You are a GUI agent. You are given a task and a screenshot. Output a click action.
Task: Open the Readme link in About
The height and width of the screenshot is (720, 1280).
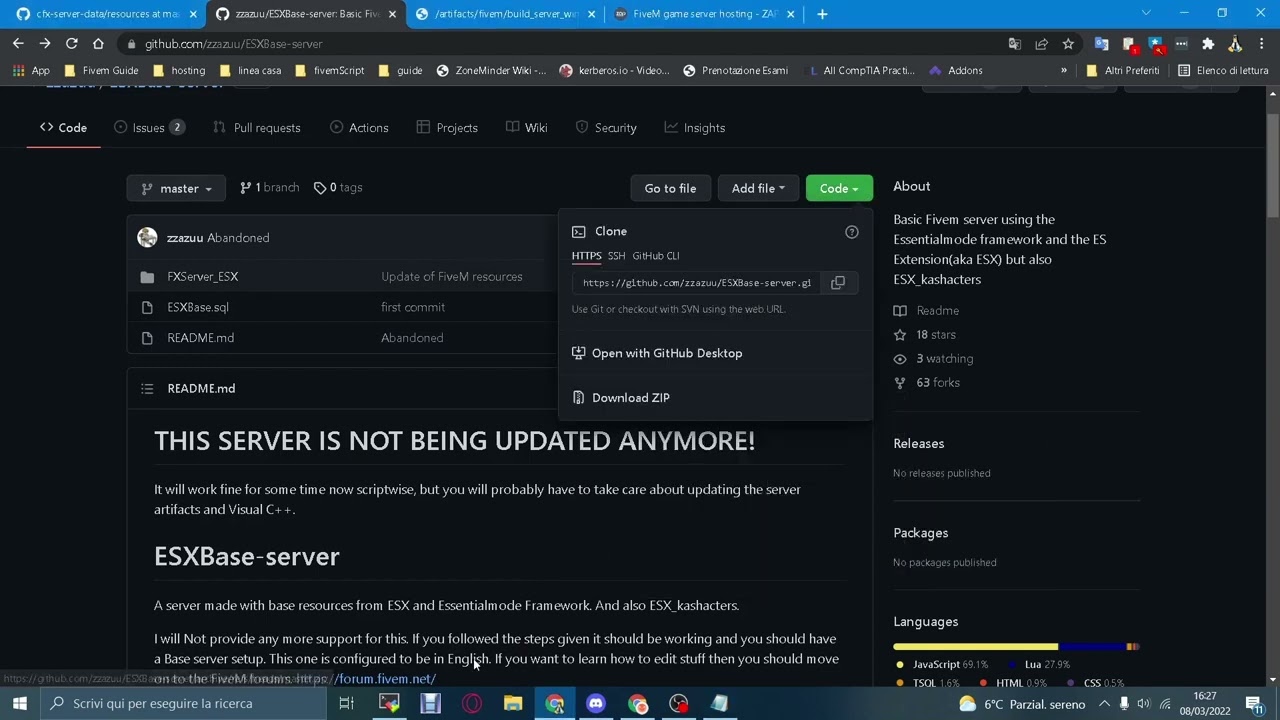926,311
